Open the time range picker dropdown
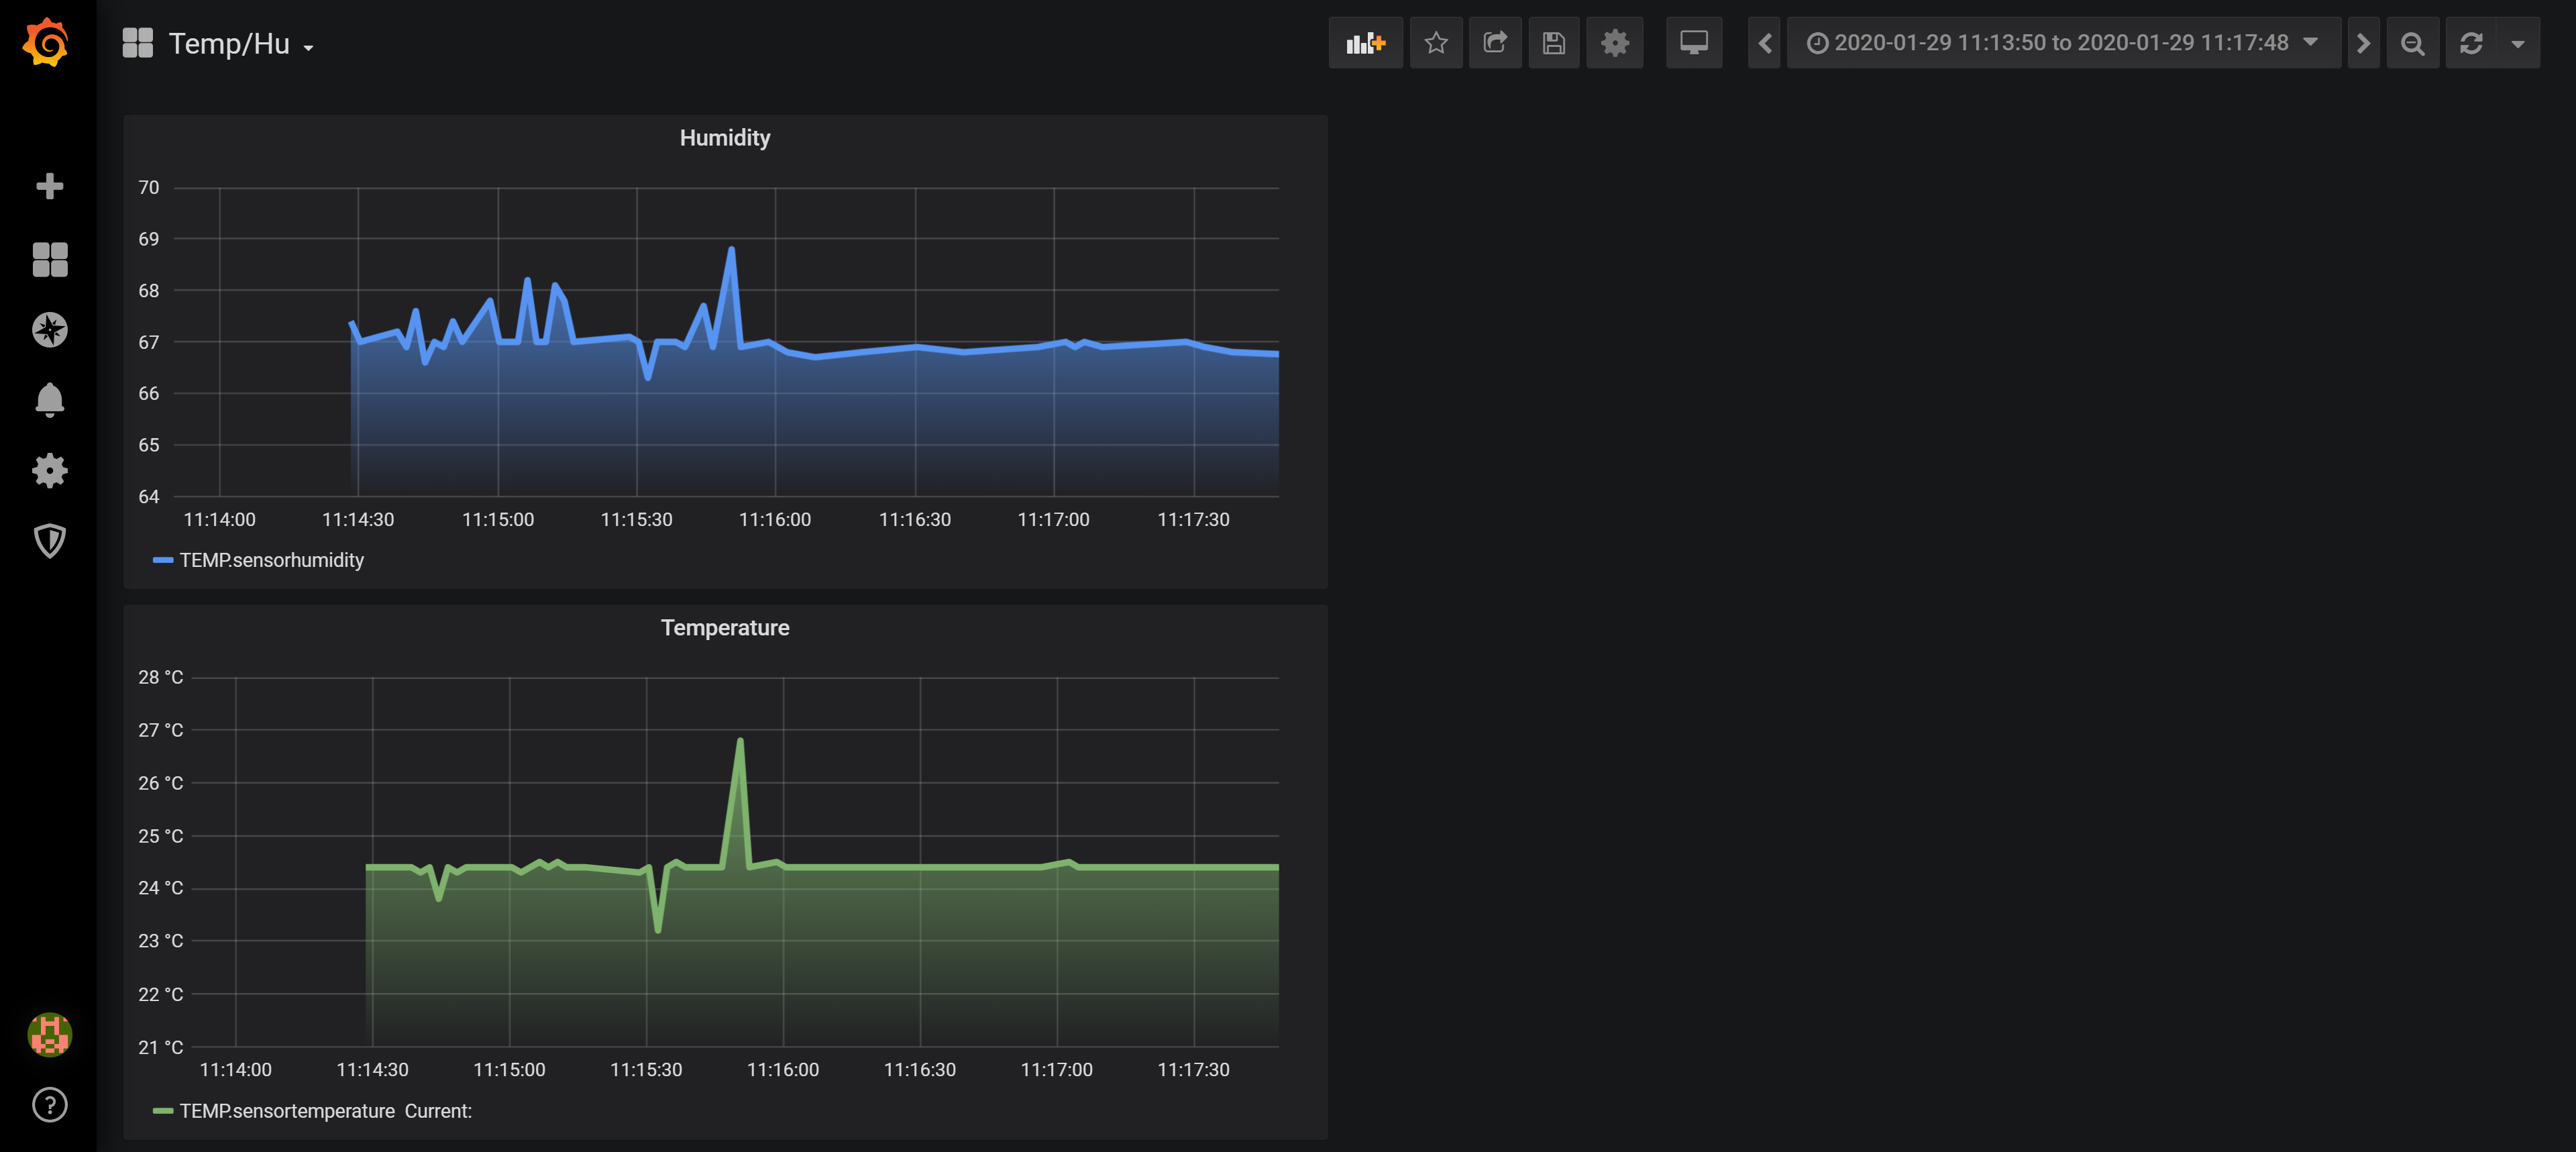 pos(2061,43)
